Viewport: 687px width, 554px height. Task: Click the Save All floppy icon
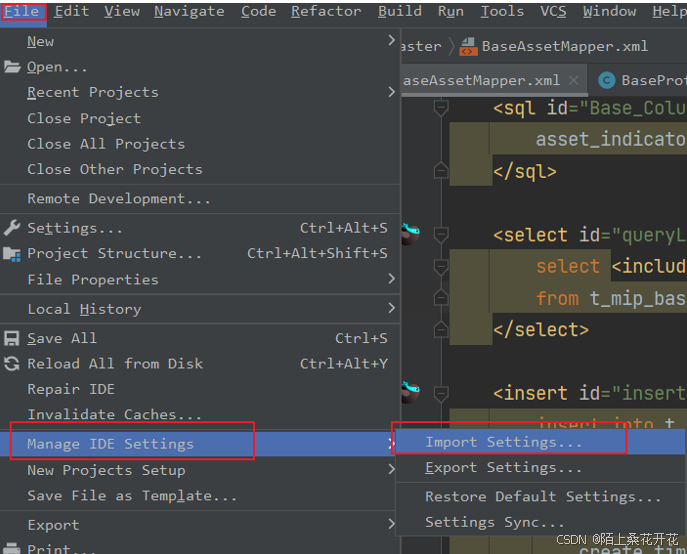pyautogui.click(x=11, y=338)
